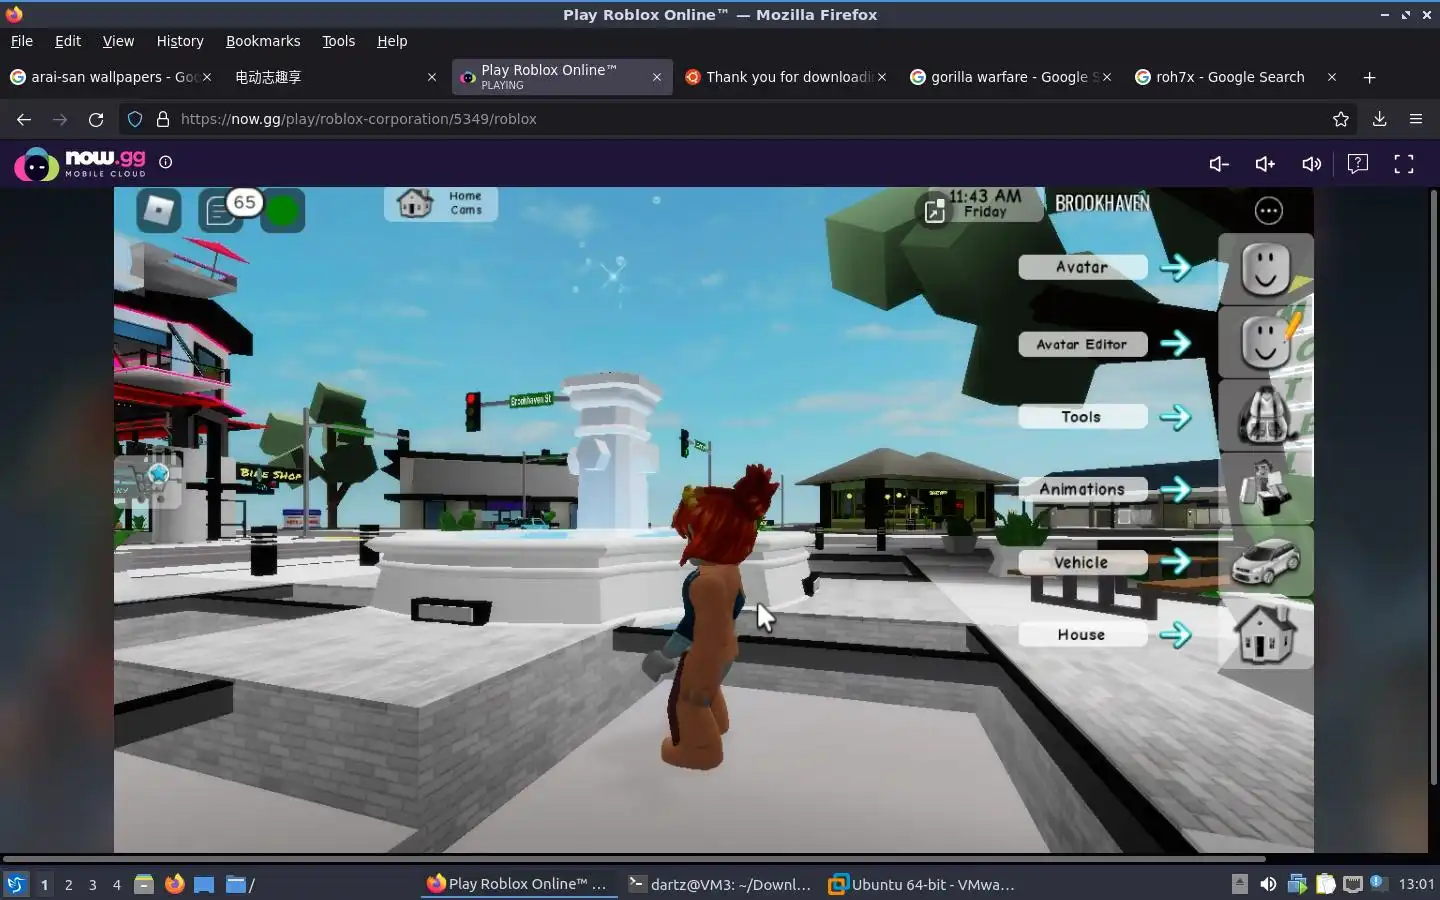
Task: Open now.gg info circle icon
Action: 166,162
